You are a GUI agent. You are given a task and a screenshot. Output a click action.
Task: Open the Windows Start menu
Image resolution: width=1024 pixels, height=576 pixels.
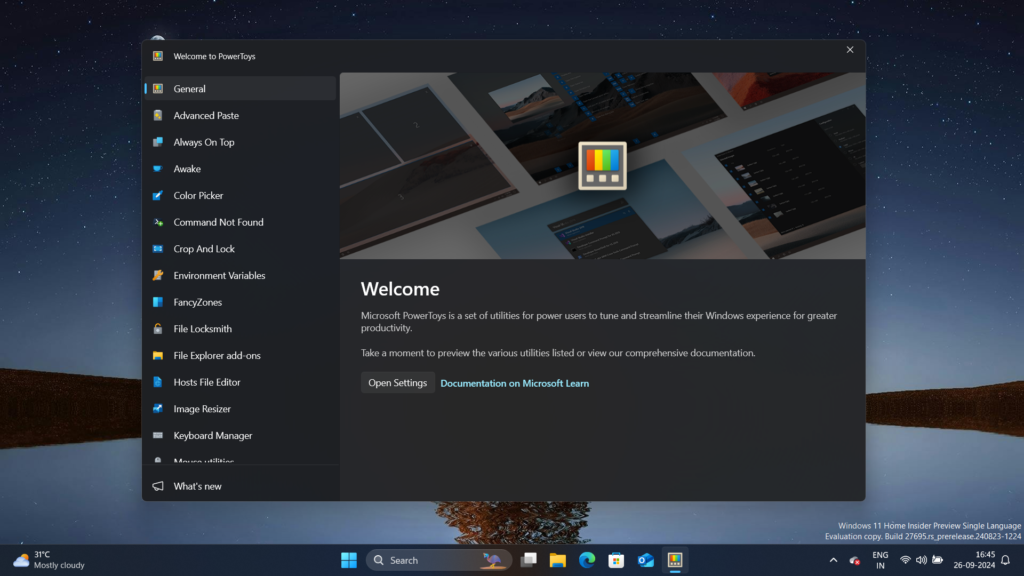(349, 560)
